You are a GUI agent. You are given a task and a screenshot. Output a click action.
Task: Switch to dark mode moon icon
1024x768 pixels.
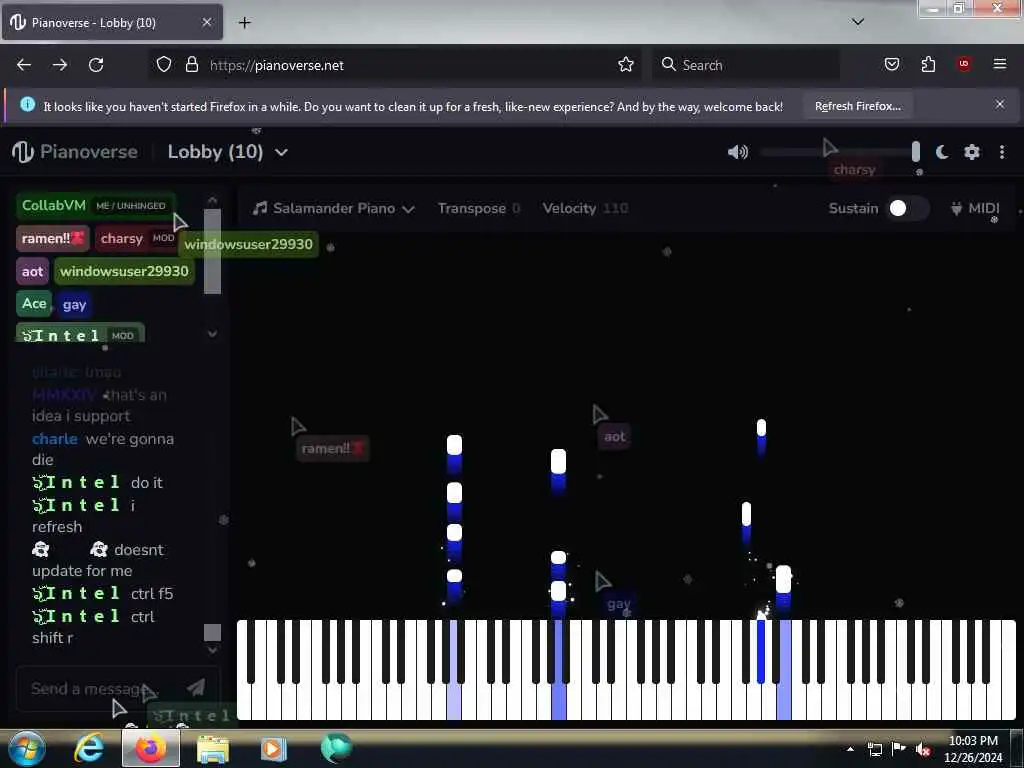point(941,152)
